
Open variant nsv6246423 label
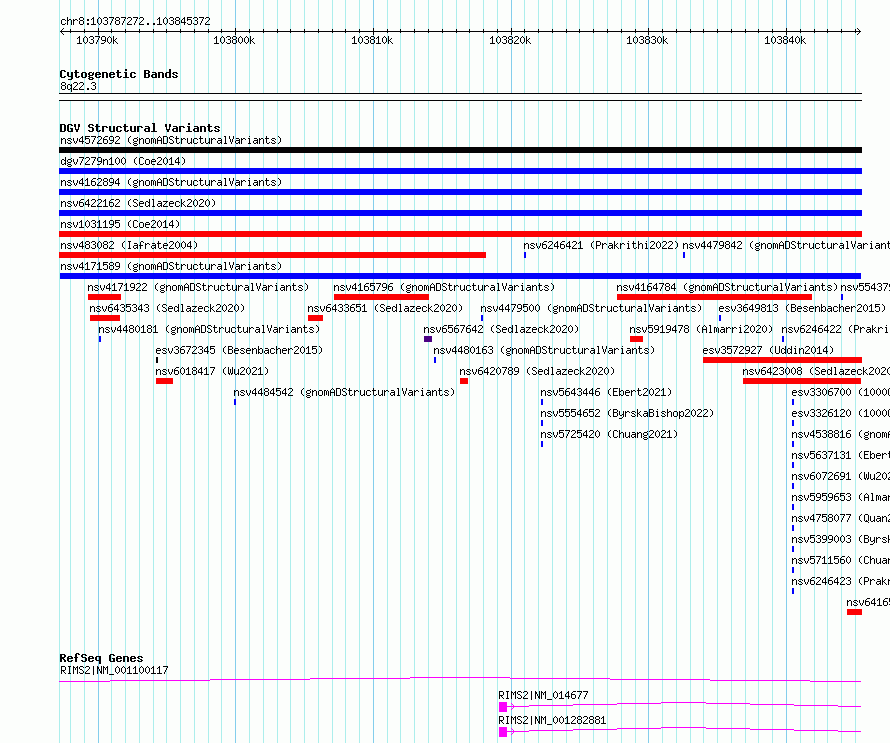pos(840,581)
